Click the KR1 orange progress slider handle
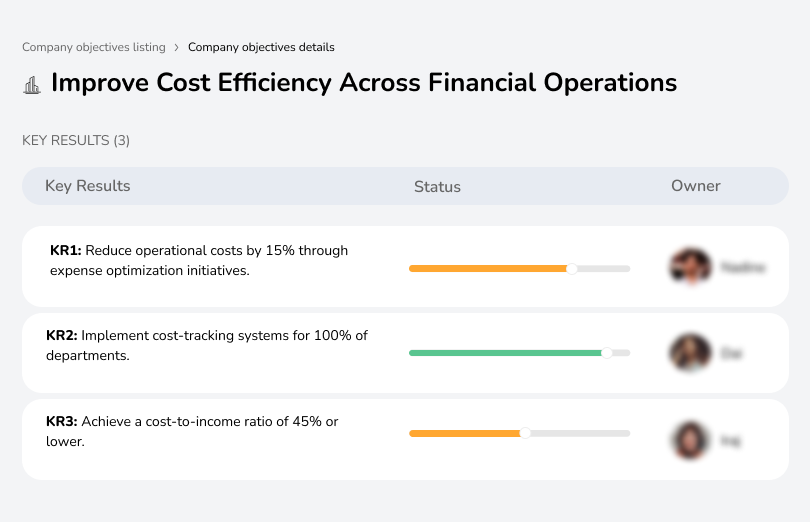810x522 pixels. [x=572, y=268]
